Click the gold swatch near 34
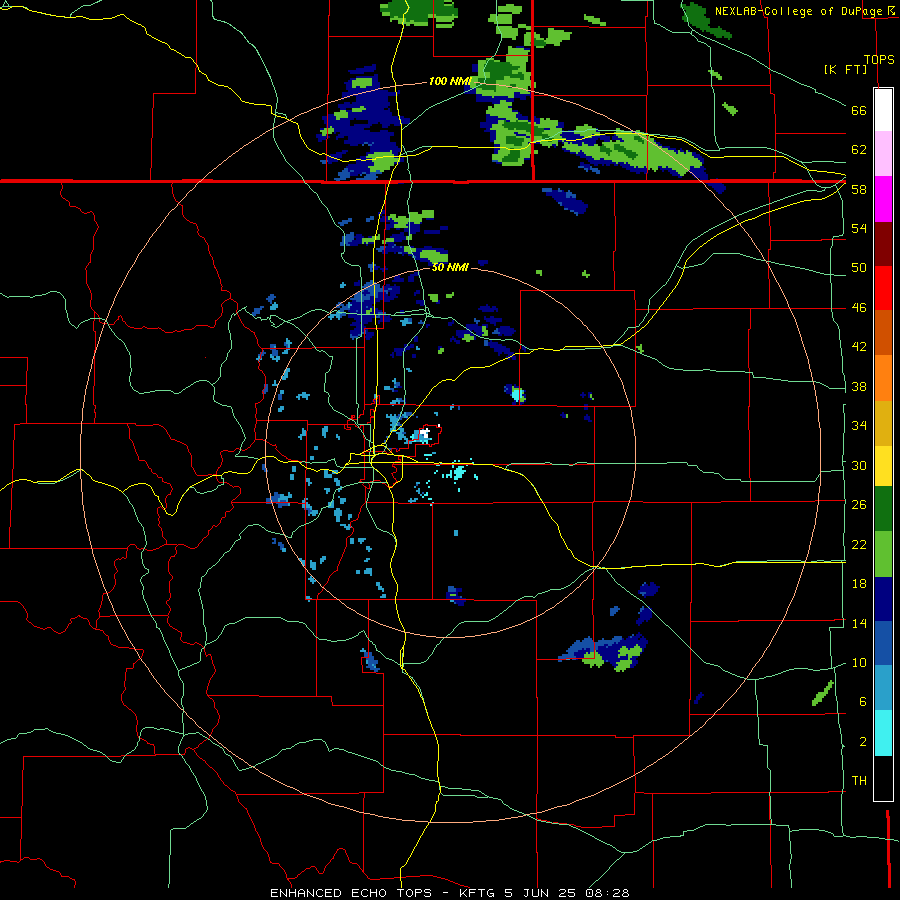The width and height of the screenshot is (900, 900). 883,424
